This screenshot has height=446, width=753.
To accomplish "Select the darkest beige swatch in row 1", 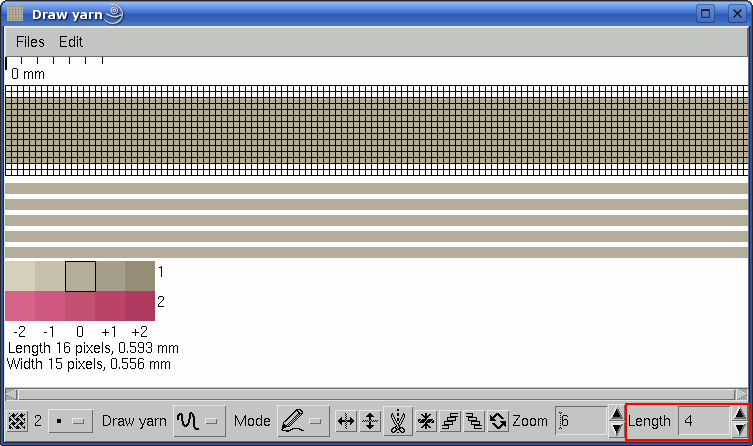I will pos(140,276).
